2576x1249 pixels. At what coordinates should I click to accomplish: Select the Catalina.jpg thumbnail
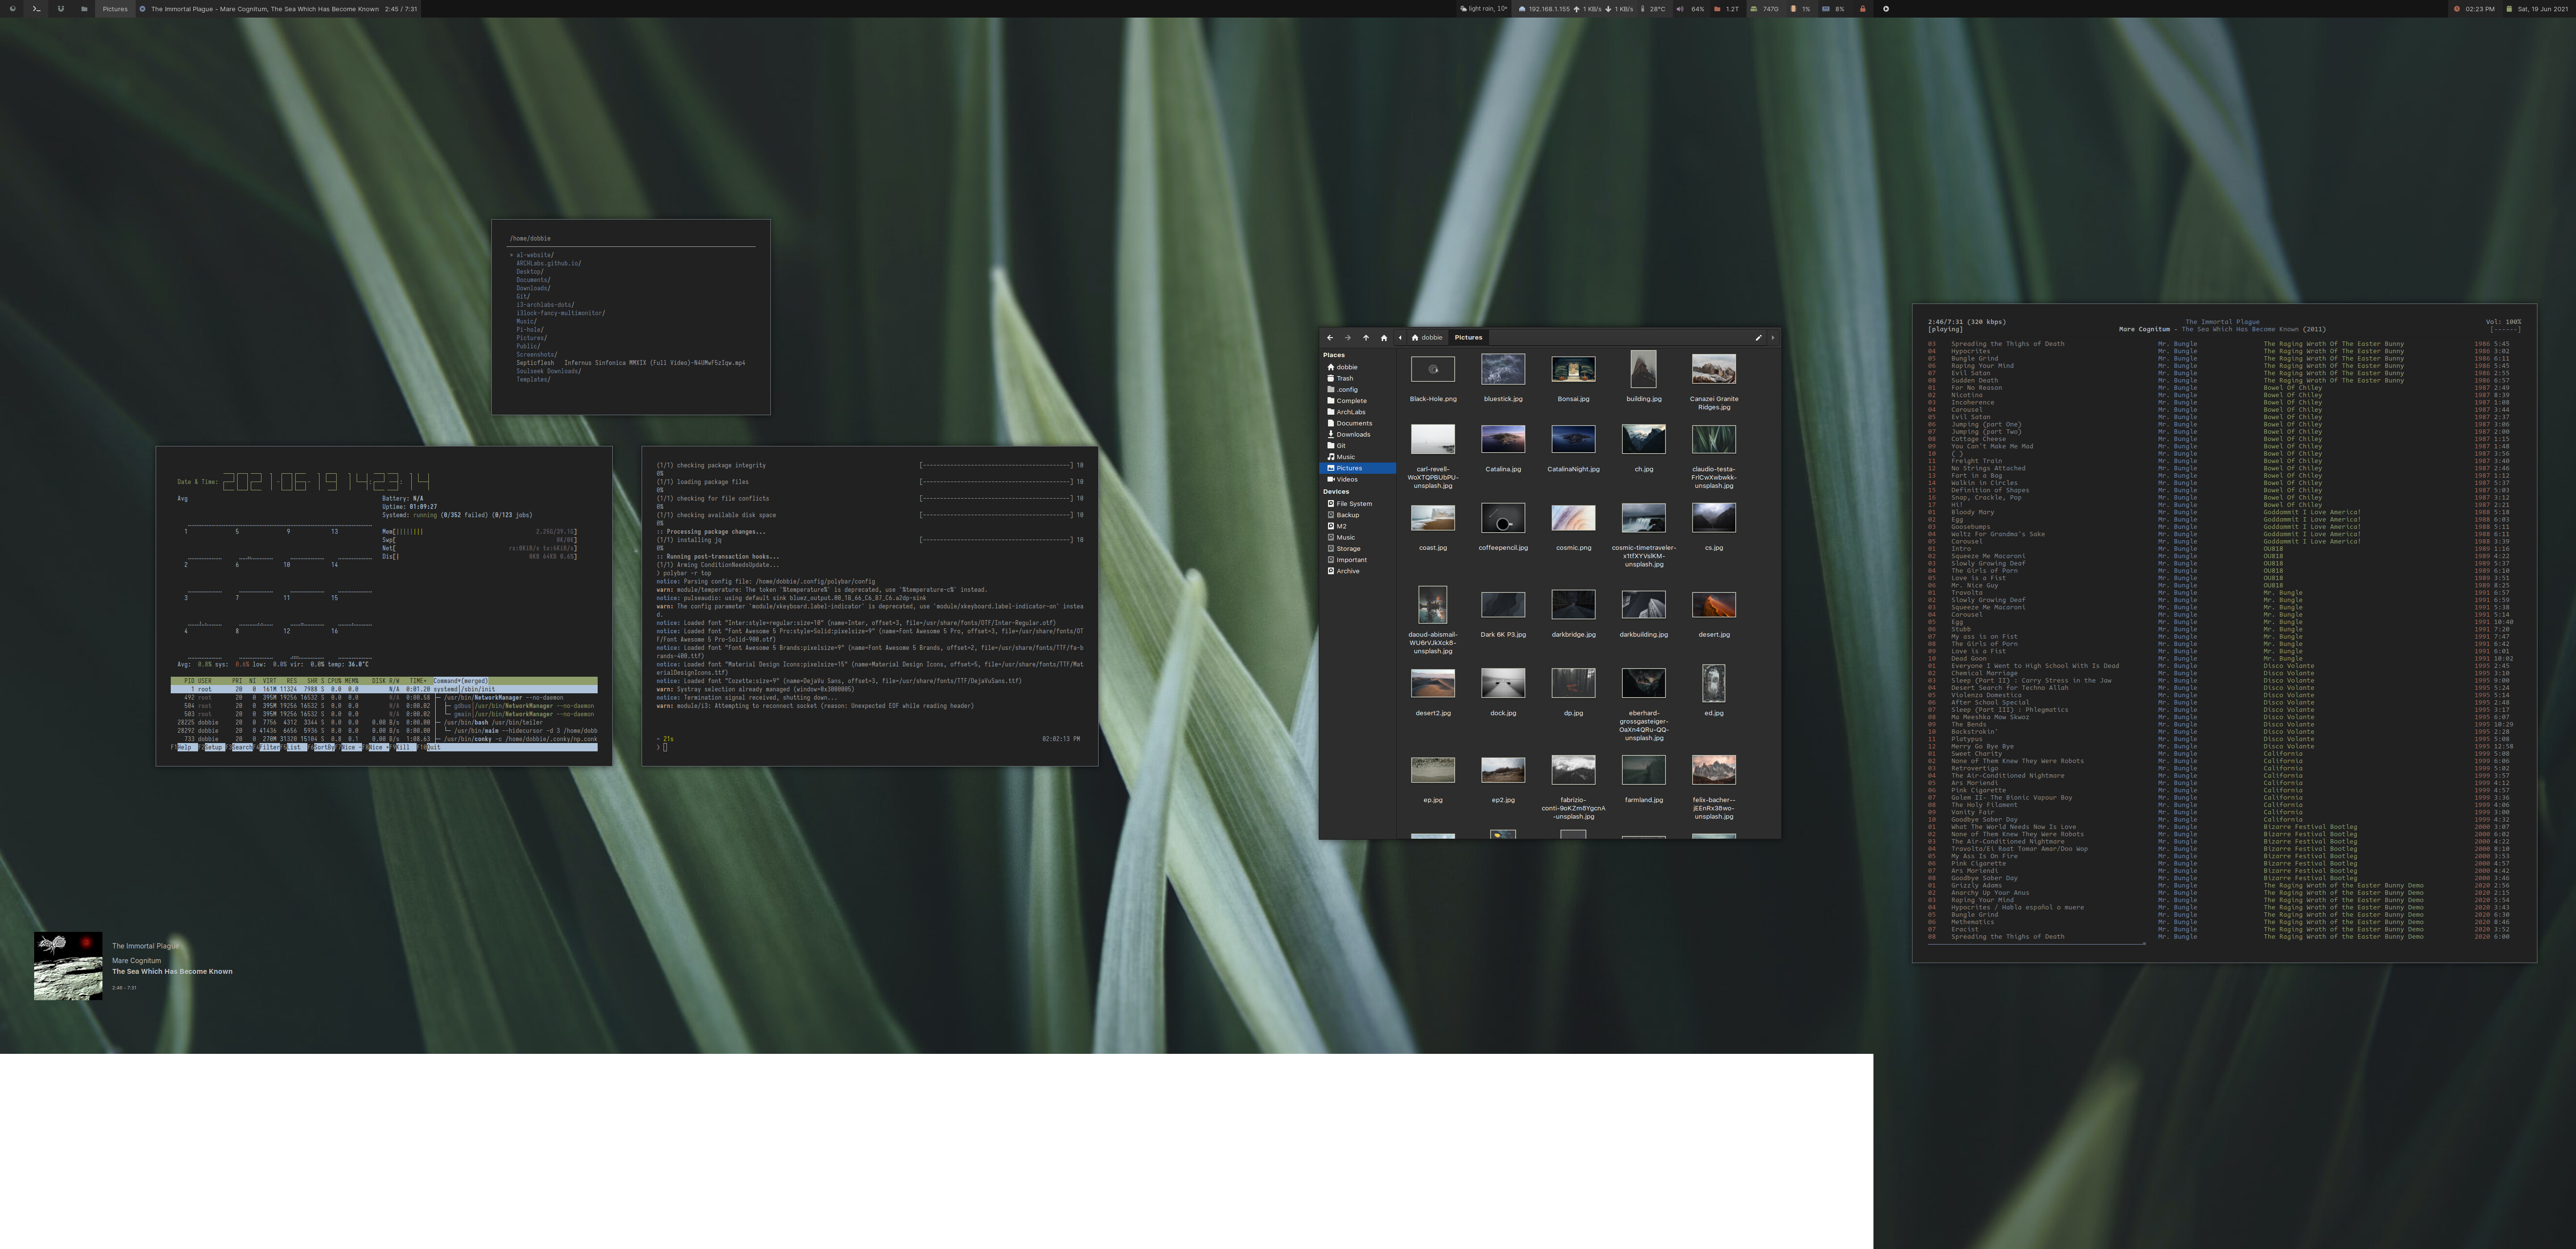pyautogui.click(x=1503, y=439)
